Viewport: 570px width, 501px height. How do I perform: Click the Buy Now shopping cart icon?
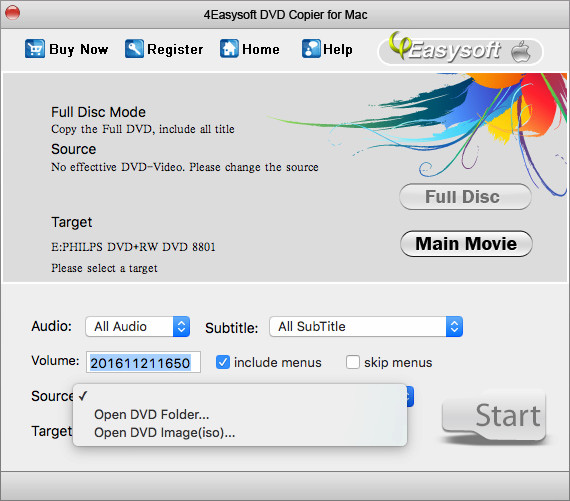pos(35,49)
